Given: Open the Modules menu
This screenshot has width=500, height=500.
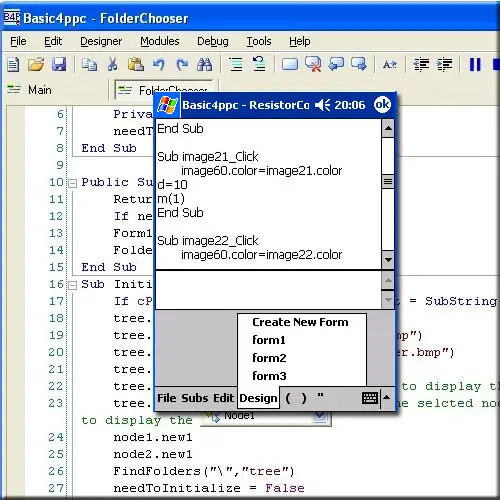Looking at the screenshot, I should pyautogui.click(x=160, y=41).
